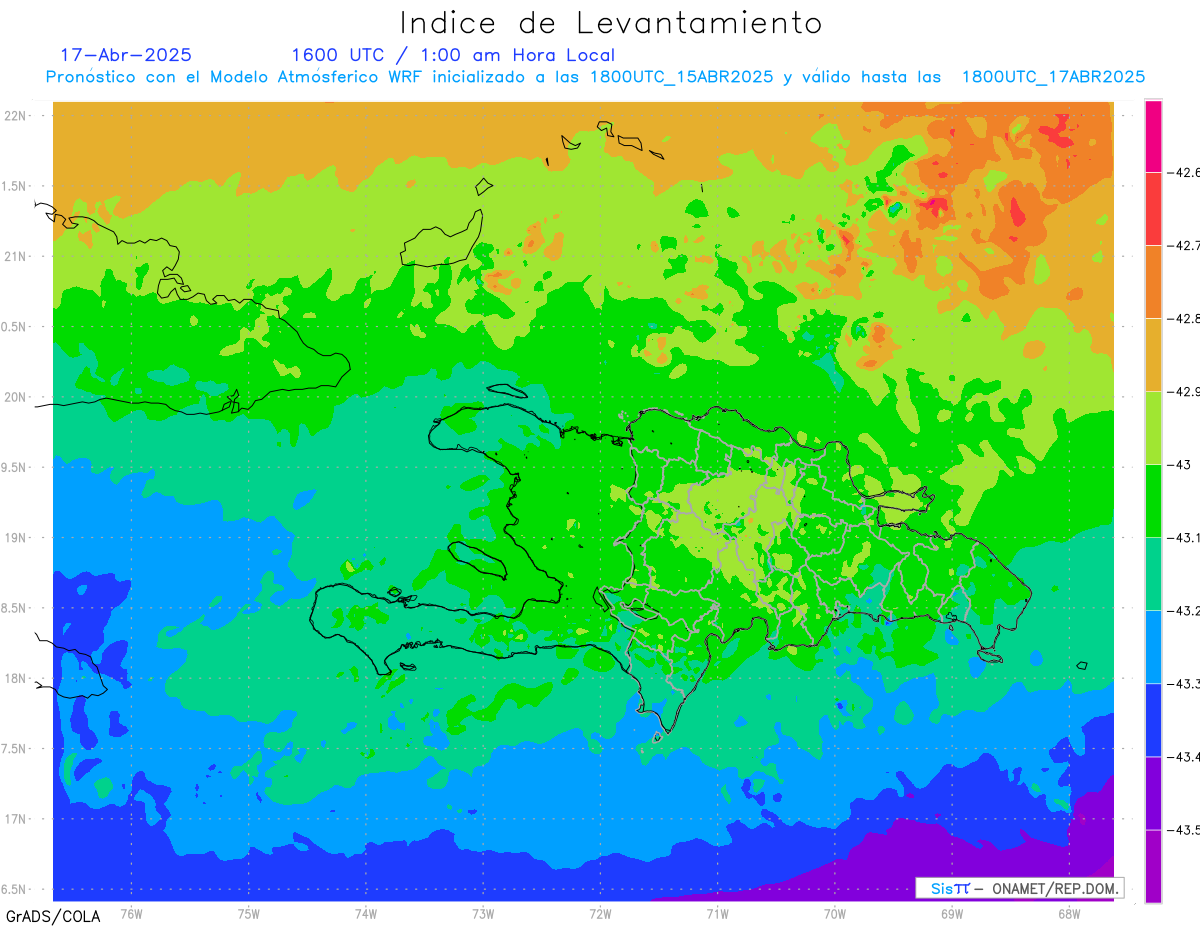Click the '75W' longitude label

click(x=249, y=913)
